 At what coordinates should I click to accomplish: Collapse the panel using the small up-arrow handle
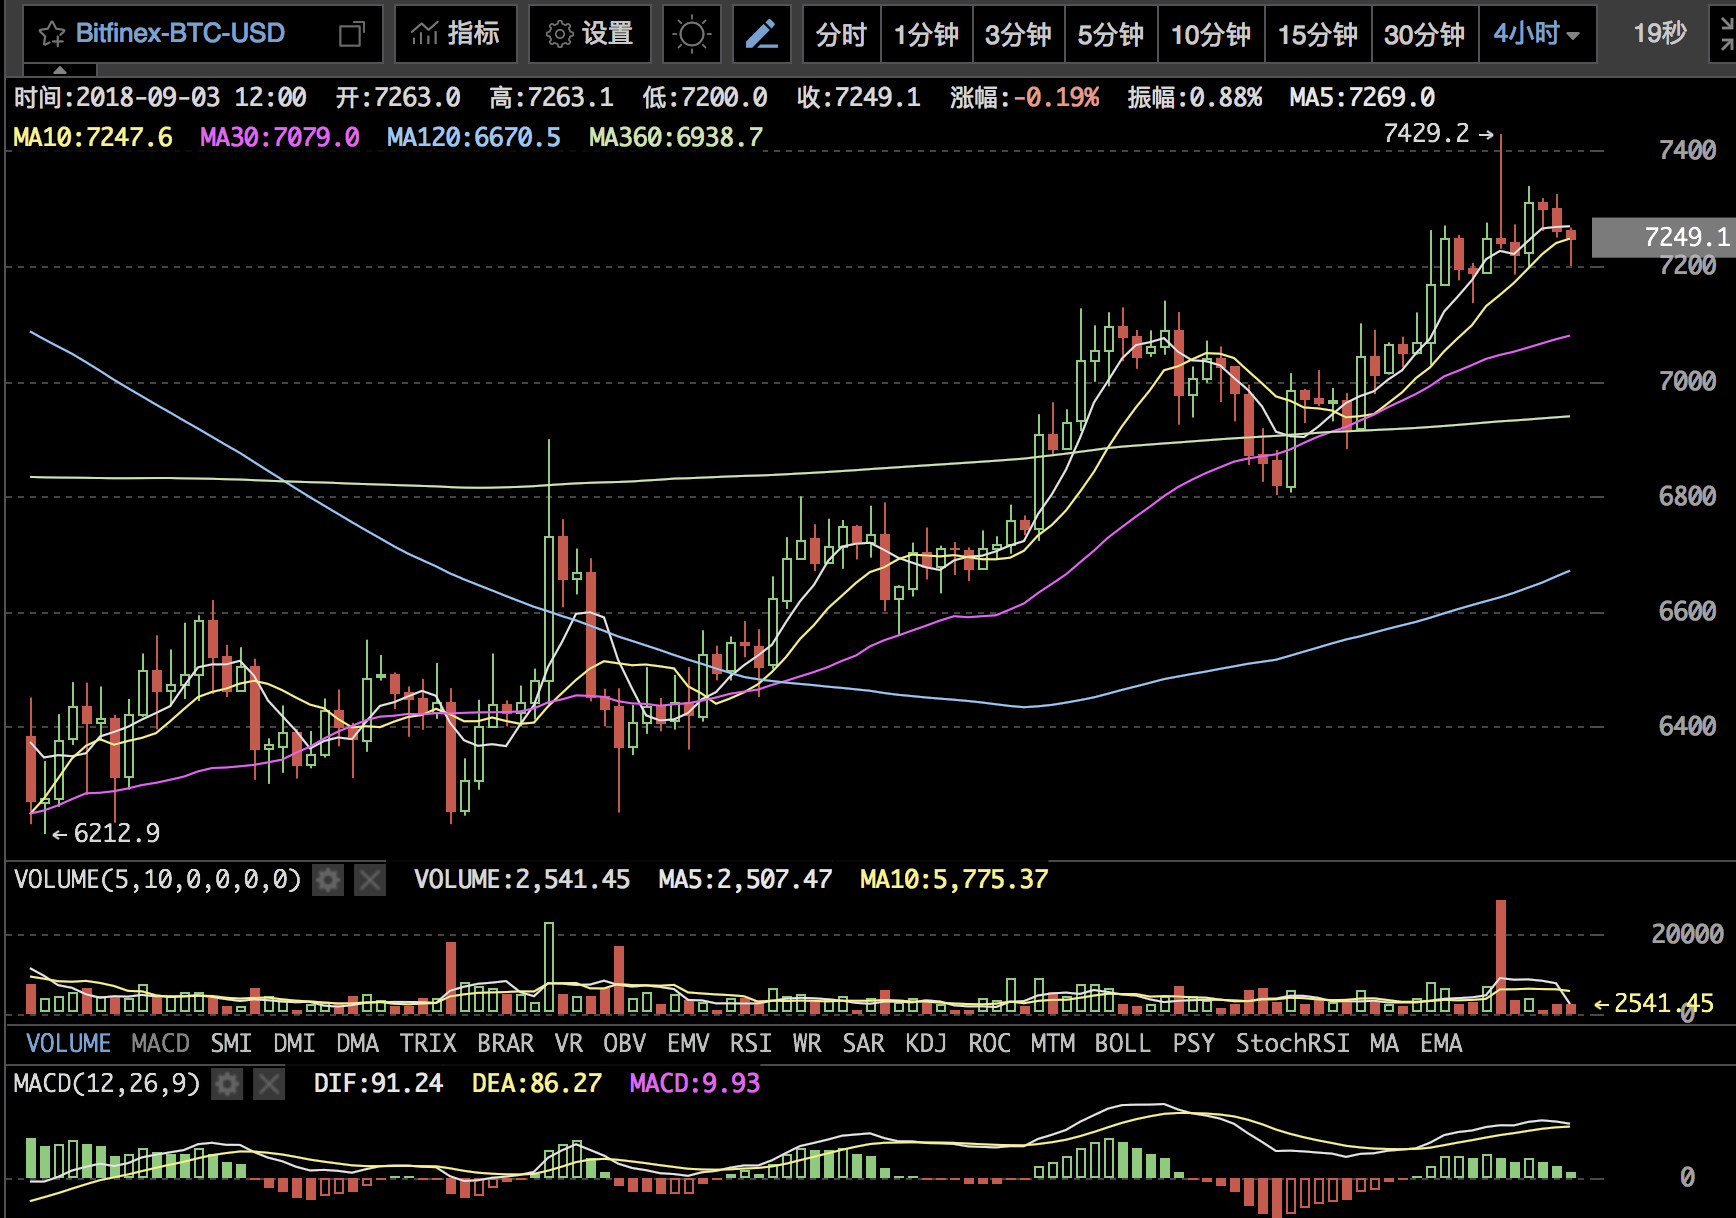60,71
